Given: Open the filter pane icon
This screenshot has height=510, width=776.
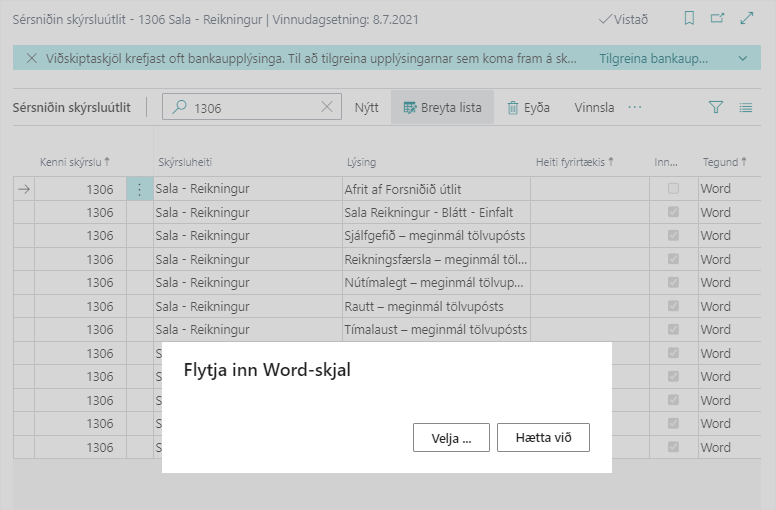Looking at the screenshot, I should [x=715, y=107].
